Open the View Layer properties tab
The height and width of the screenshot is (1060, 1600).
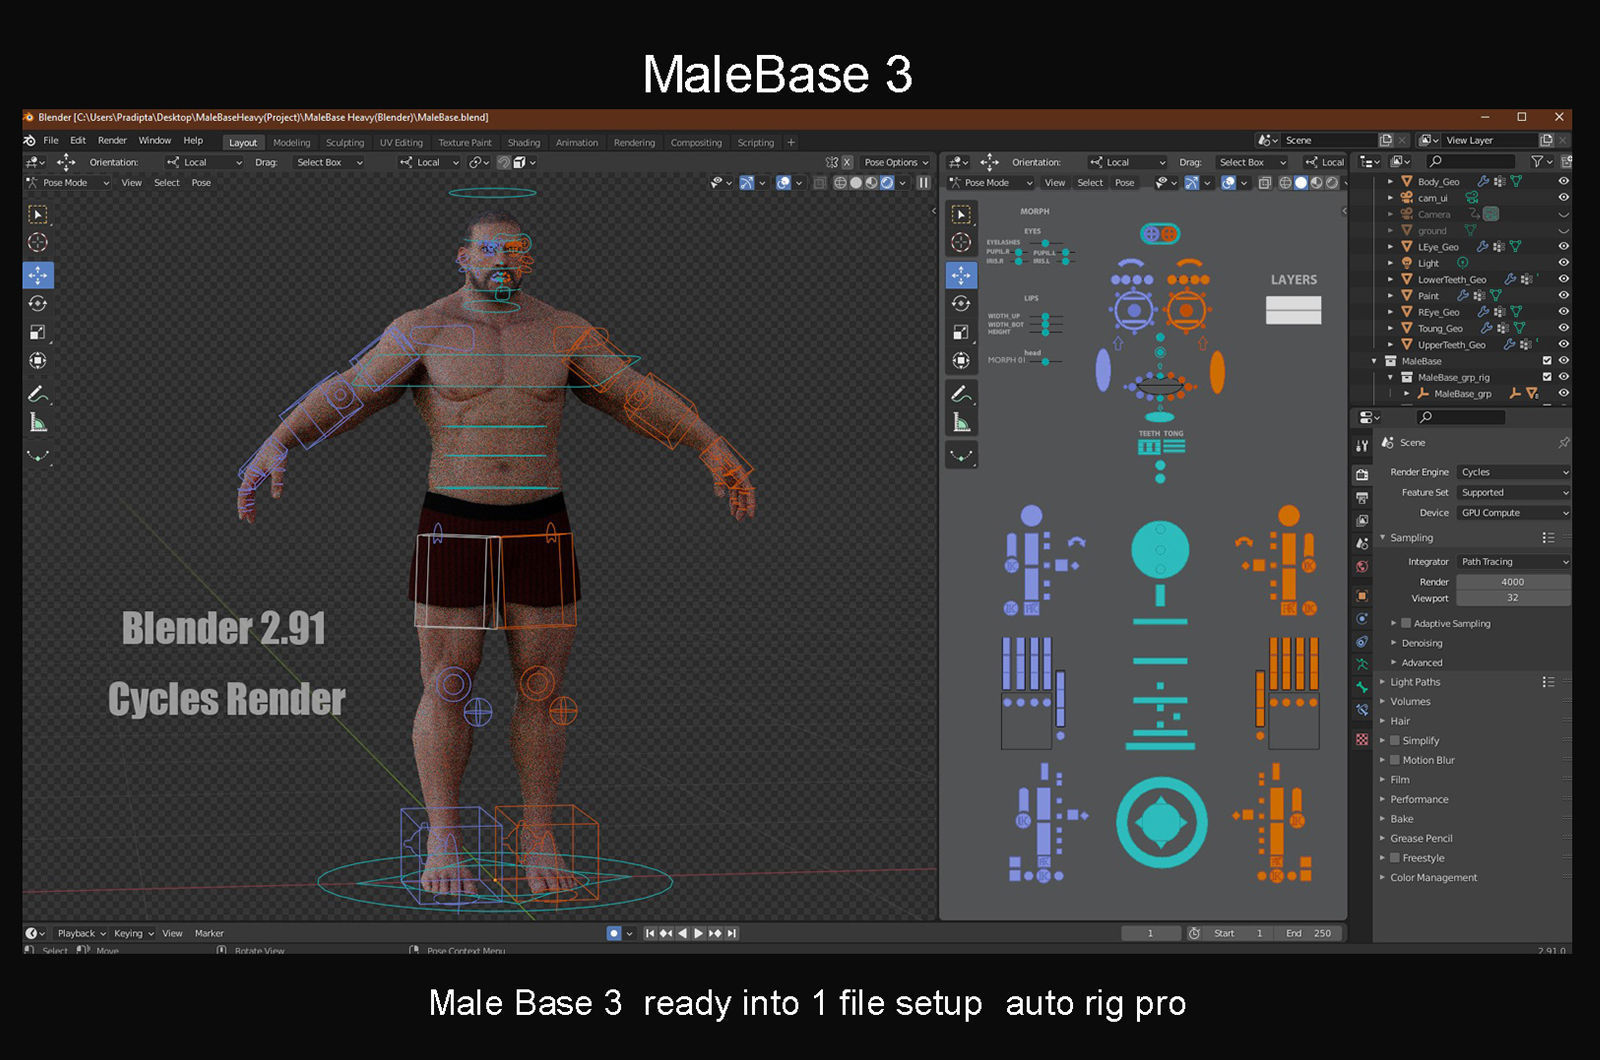click(1362, 521)
